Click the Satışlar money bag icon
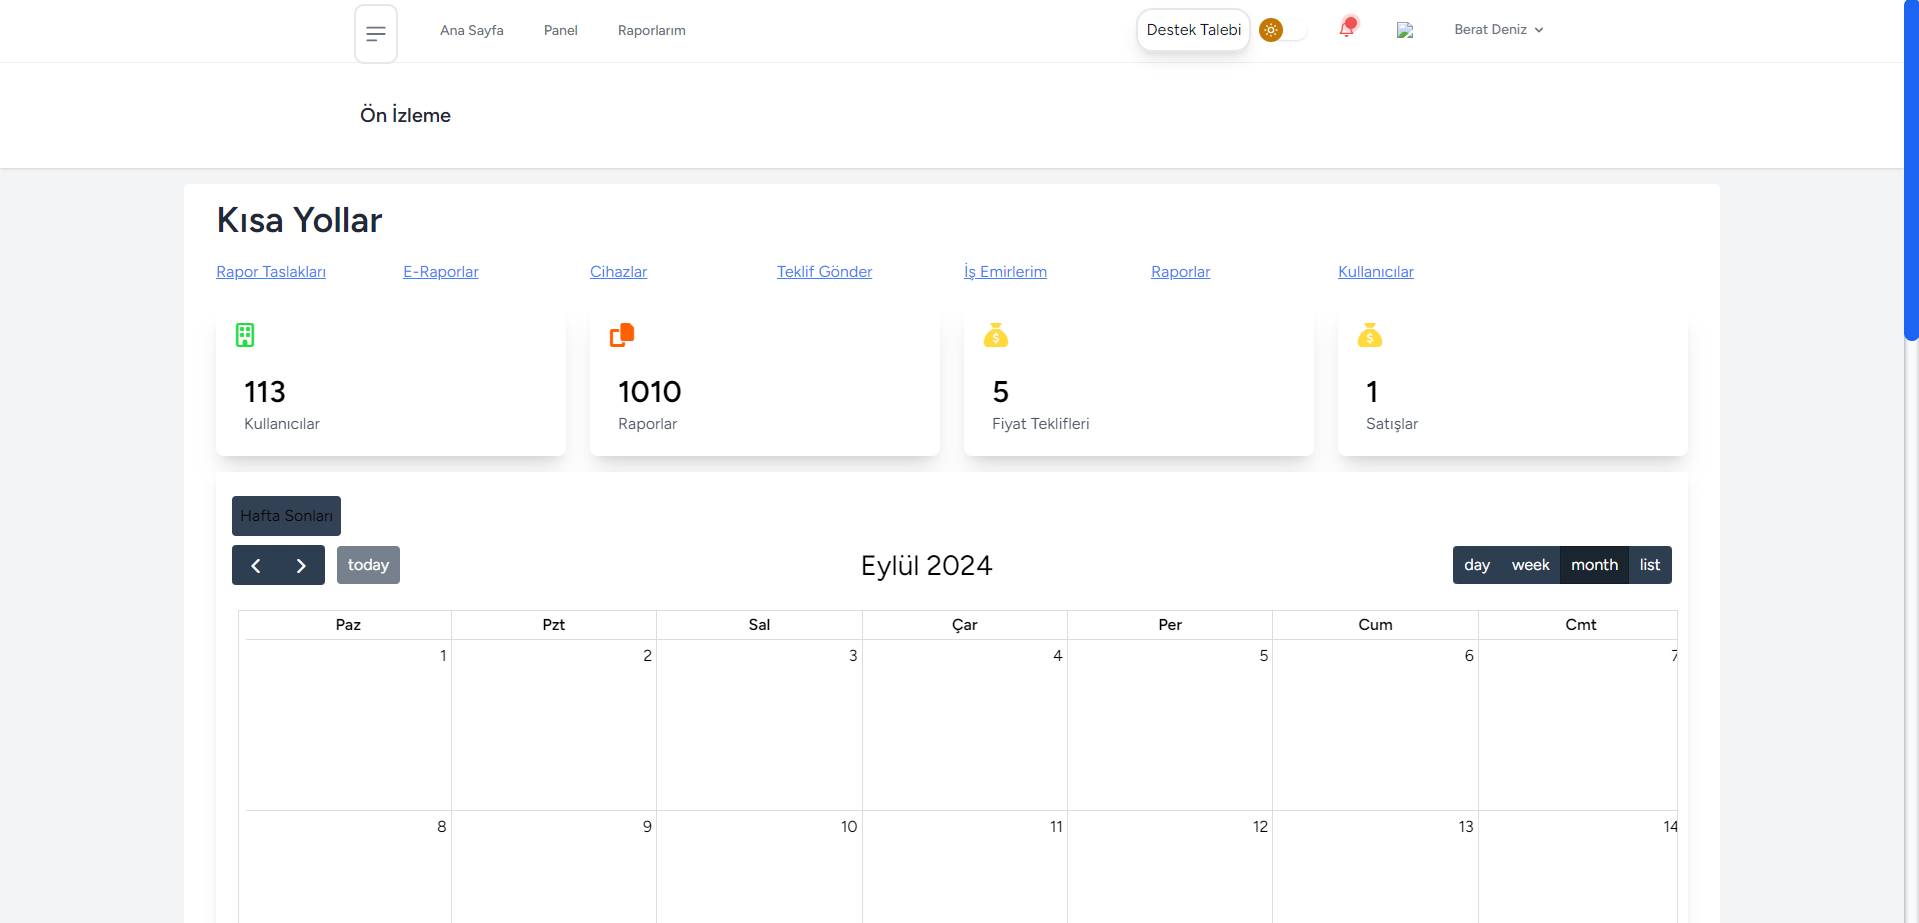Screen dimensions: 1919x923 1370,335
